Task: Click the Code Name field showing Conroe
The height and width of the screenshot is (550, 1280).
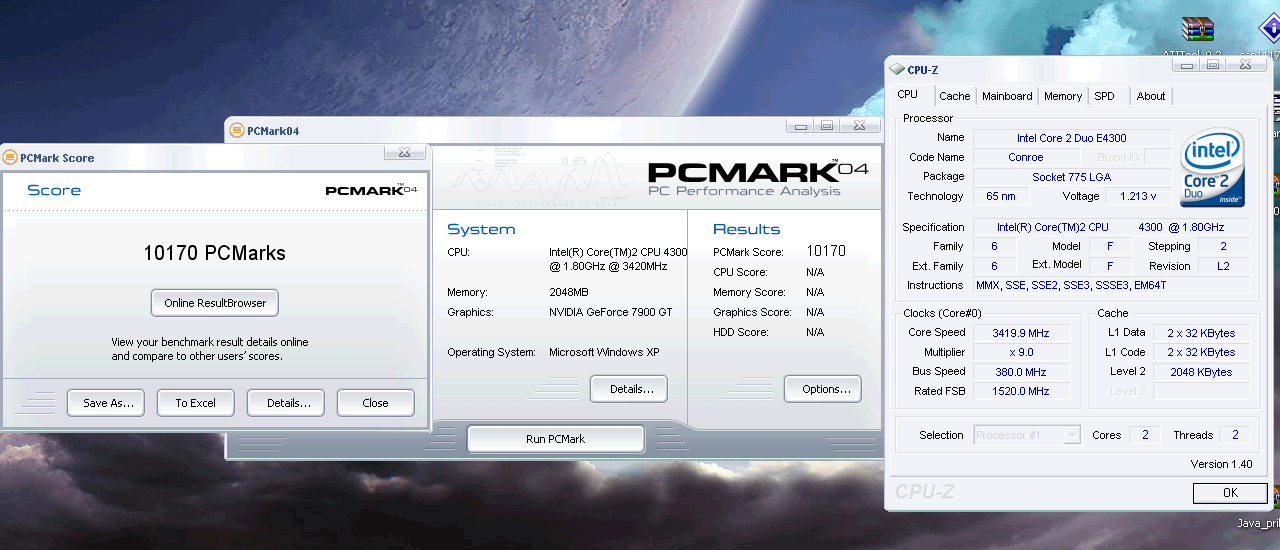Action: coord(1025,157)
